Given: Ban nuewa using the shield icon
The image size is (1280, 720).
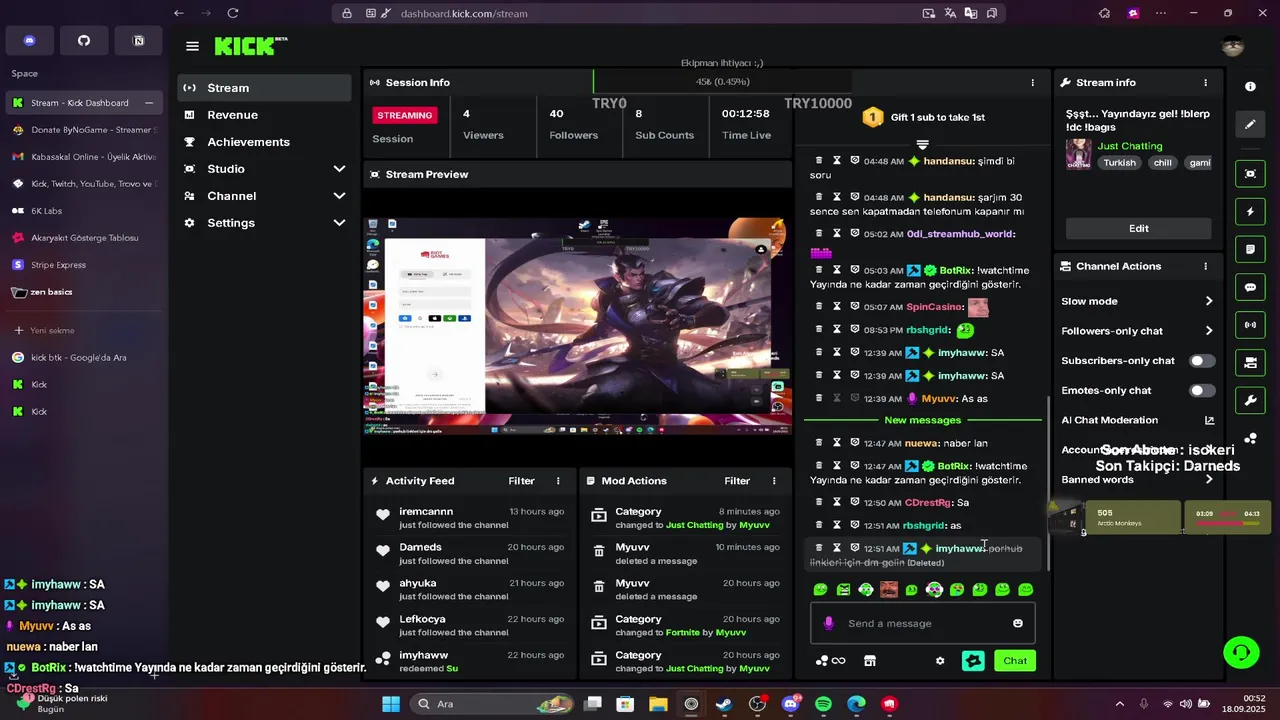Looking at the screenshot, I should [x=855, y=443].
